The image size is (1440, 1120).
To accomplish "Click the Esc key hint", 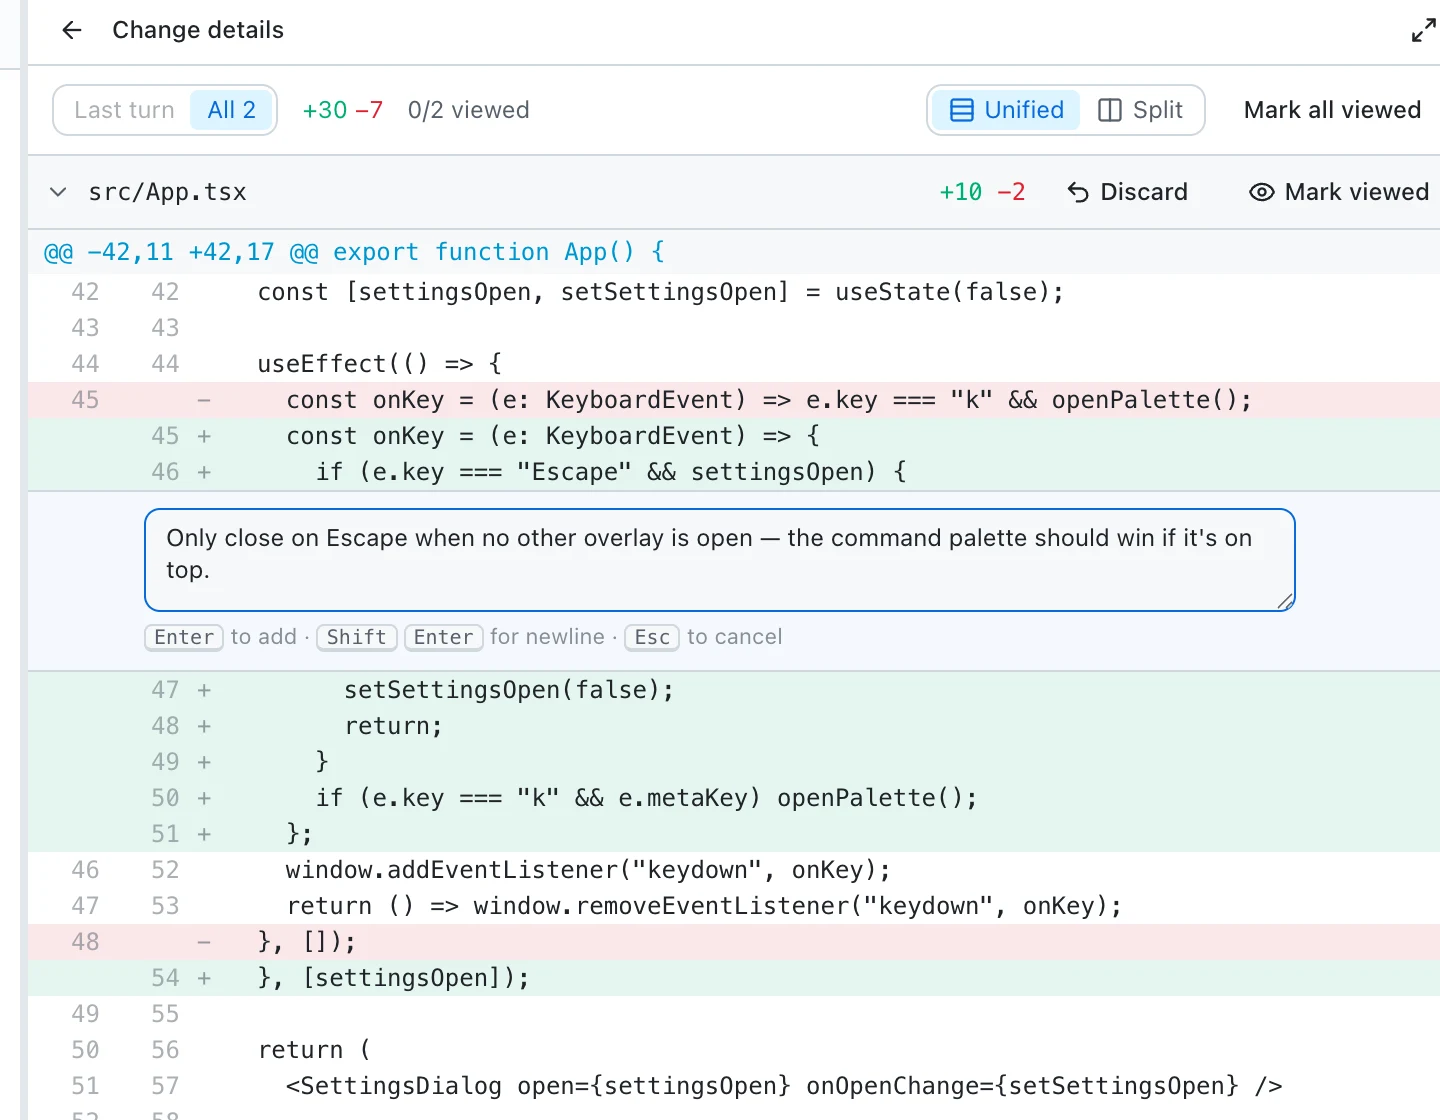I will [652, 637].
